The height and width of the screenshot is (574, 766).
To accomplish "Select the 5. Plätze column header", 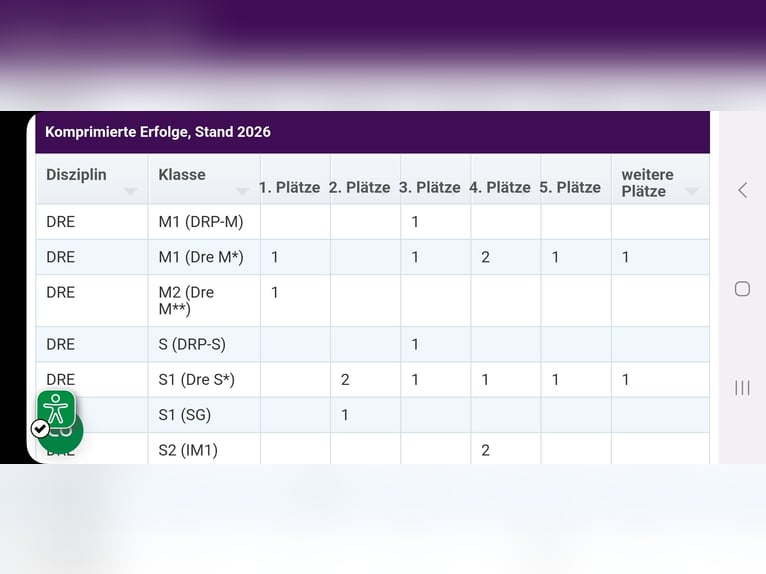I will (x=571, y=187).
